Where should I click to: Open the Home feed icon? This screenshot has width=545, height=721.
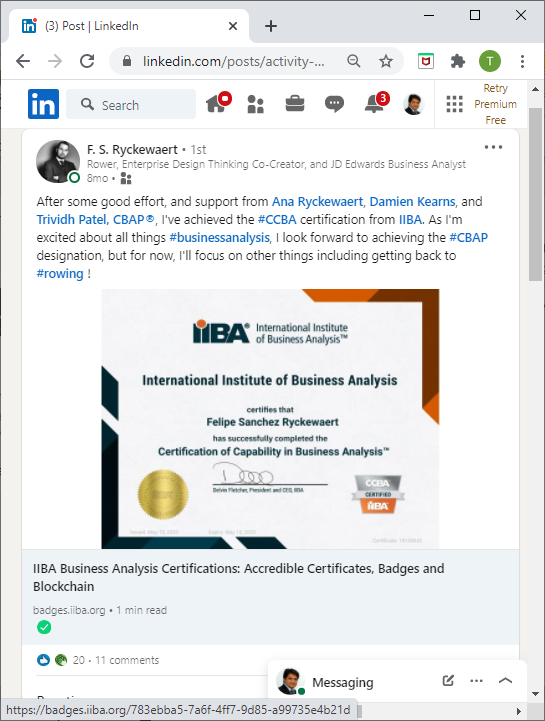click(x=218, y=103)
